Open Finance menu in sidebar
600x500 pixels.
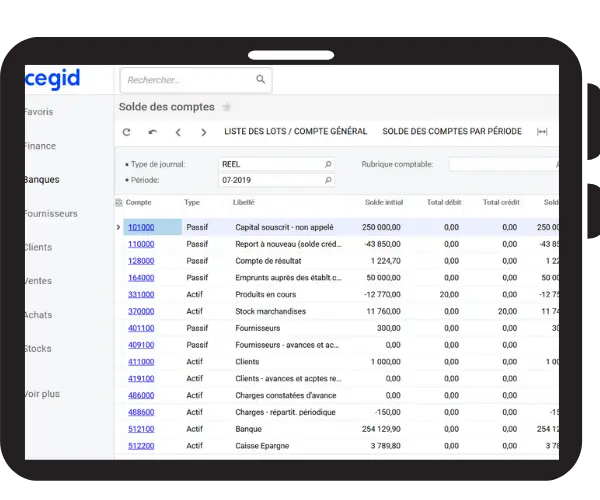click(40, 146)
